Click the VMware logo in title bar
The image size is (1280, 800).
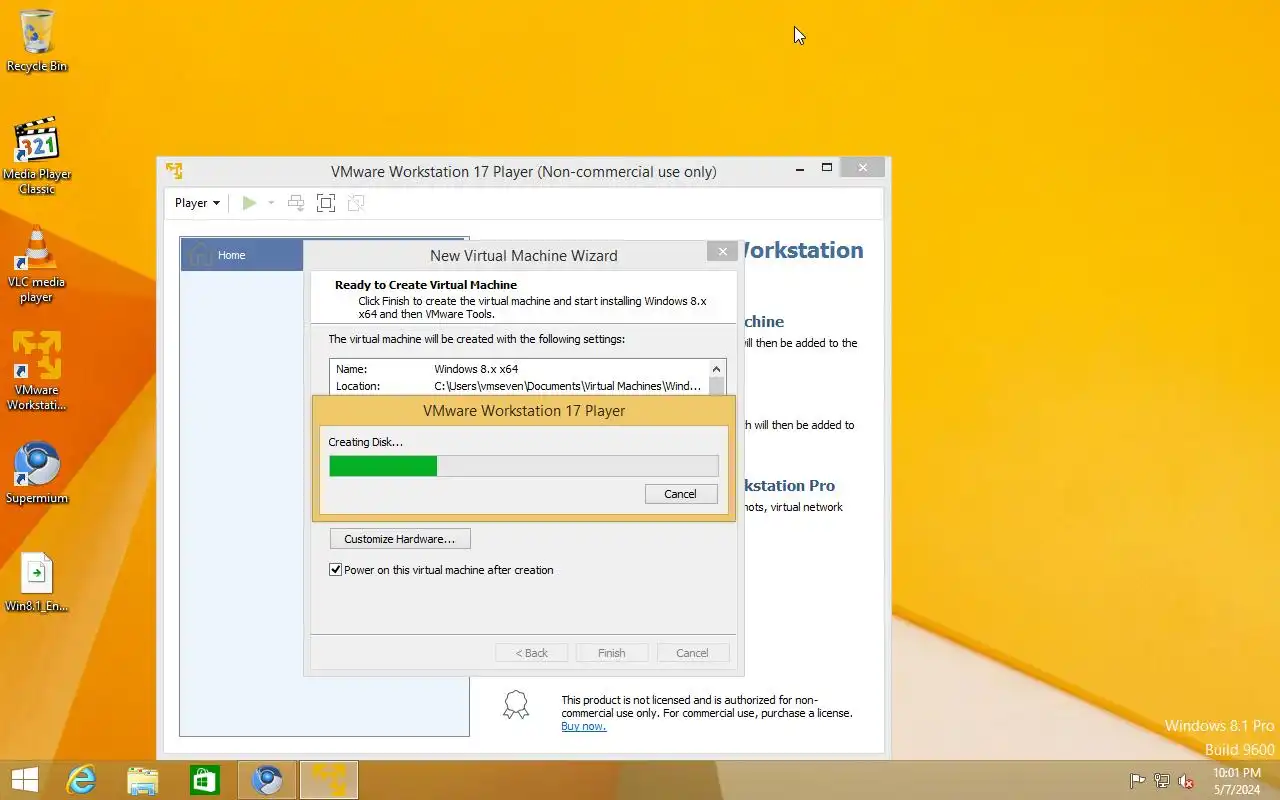click(x=175, y=171)
